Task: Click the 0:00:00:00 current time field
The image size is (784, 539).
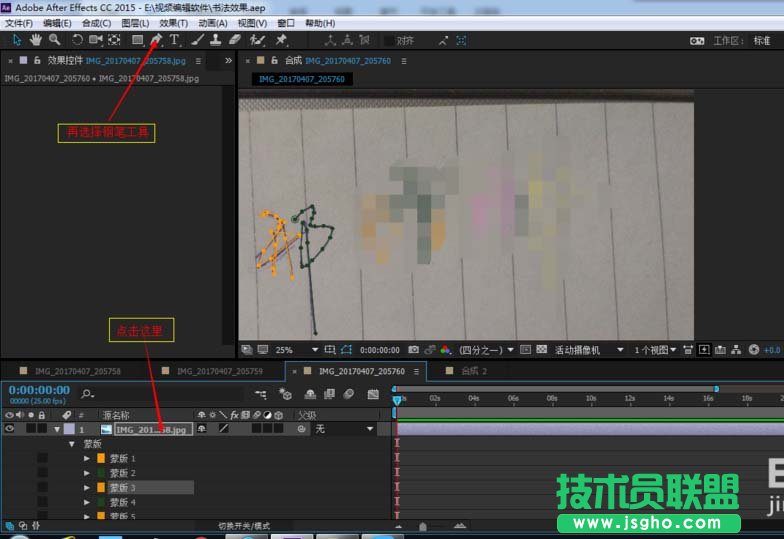Action: 39,390
